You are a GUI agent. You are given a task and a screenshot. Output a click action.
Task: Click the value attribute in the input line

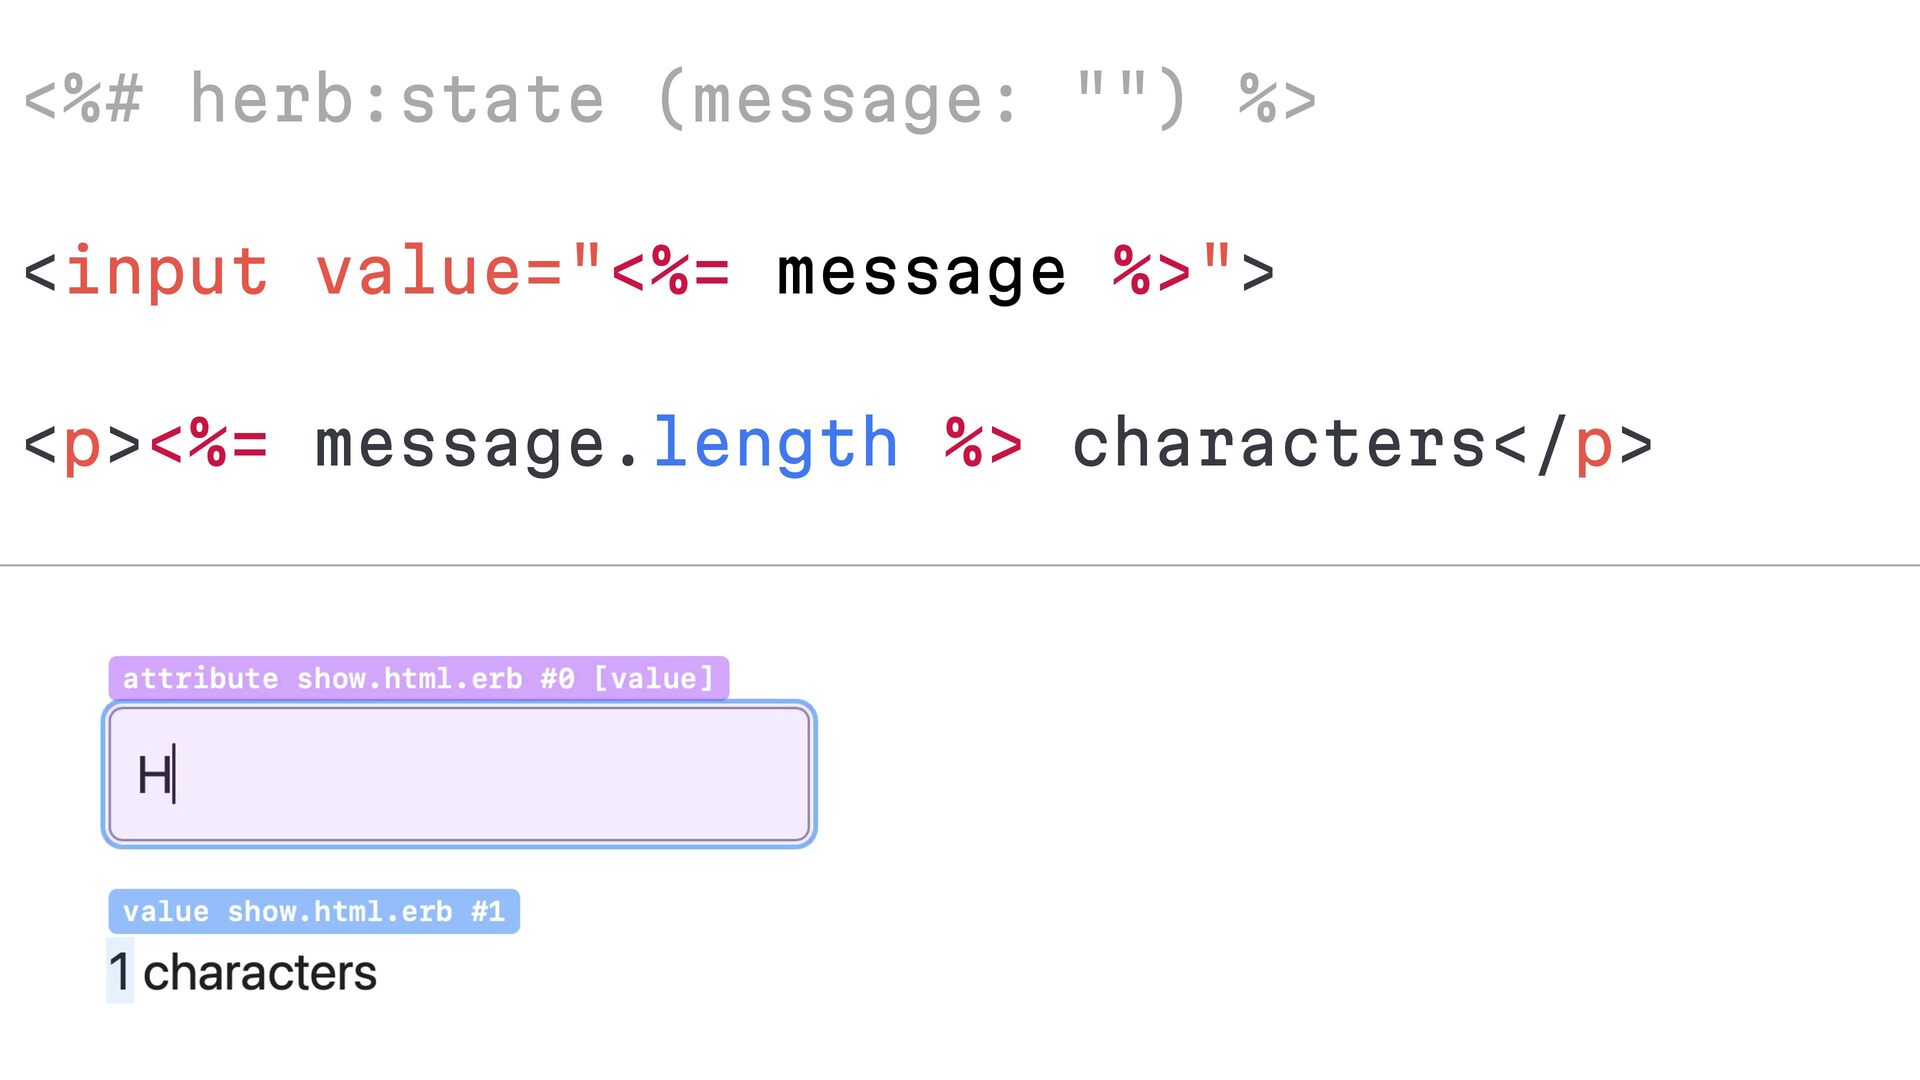[x=418, y=272]
